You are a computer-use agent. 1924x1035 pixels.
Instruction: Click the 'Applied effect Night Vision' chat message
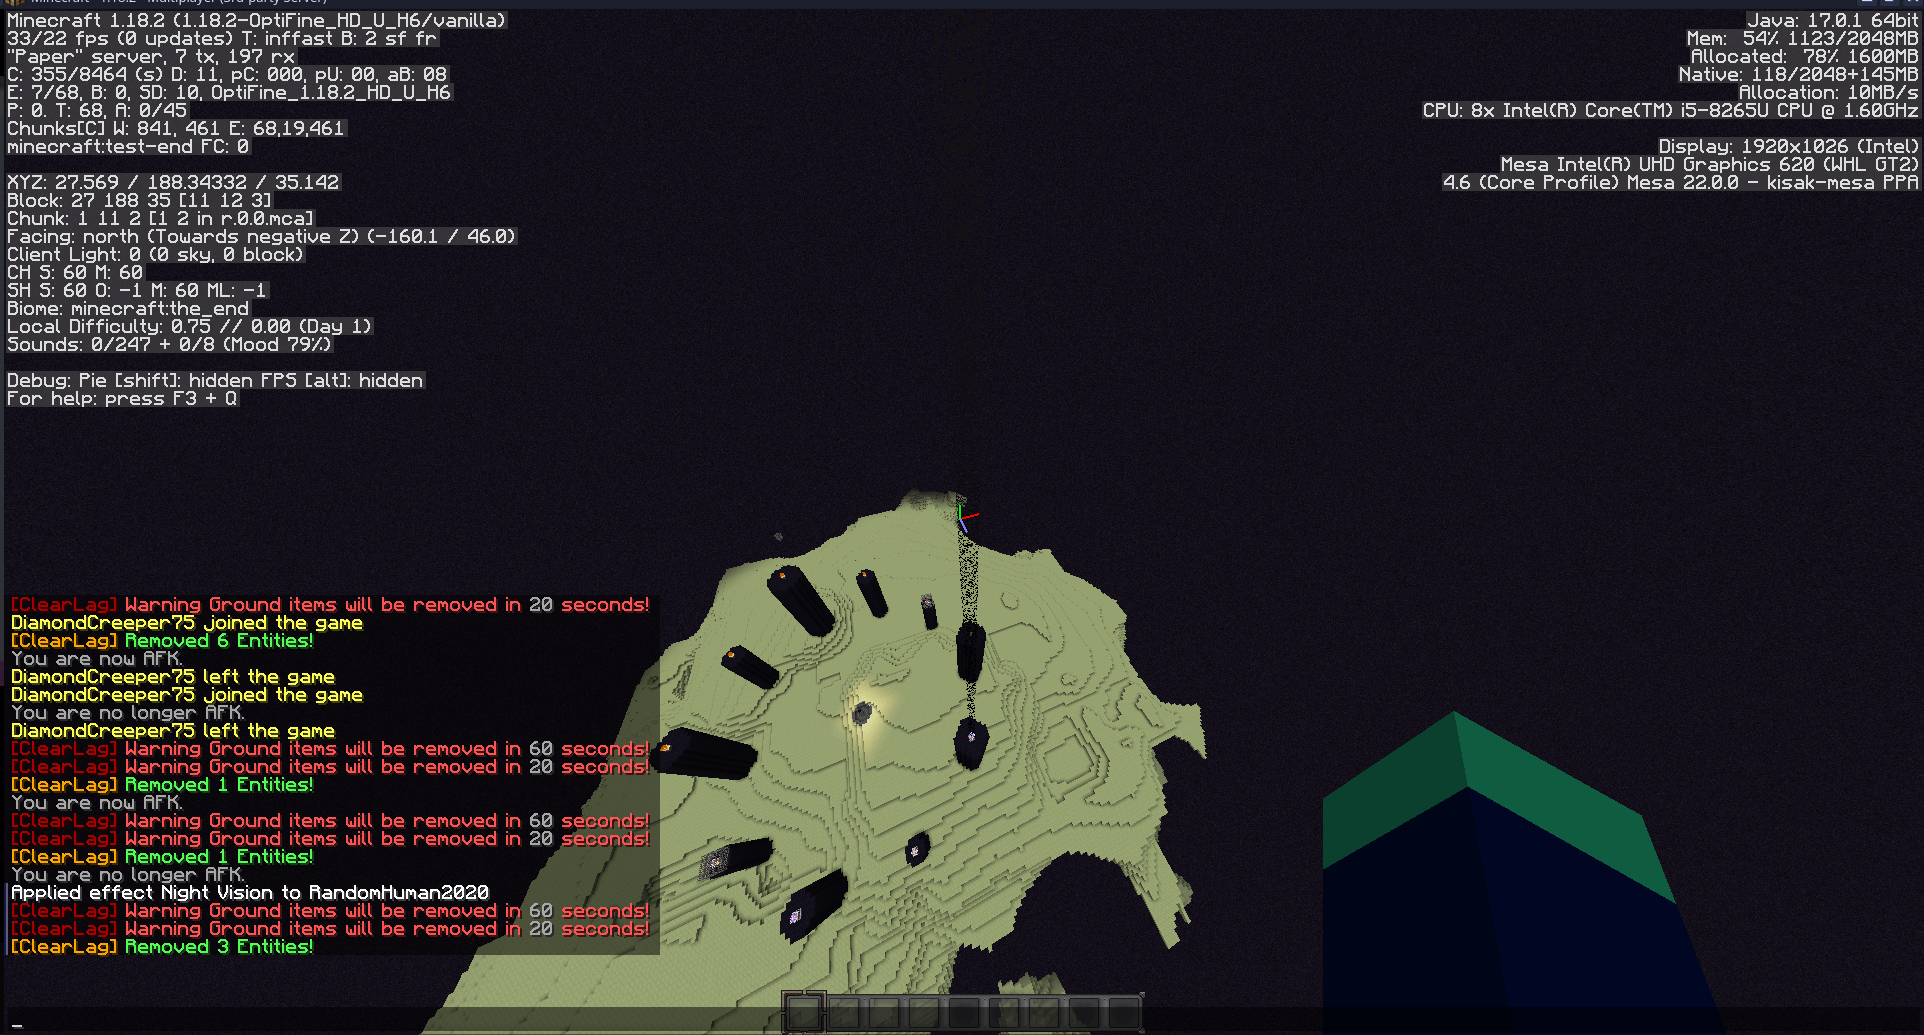250,893
